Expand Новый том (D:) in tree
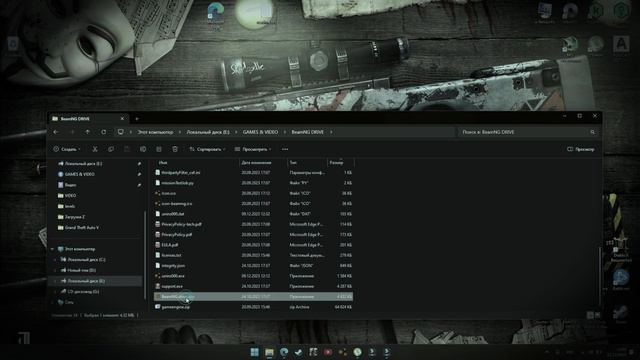The width and height of the screenshot is (640, 360). click(56, 270)
